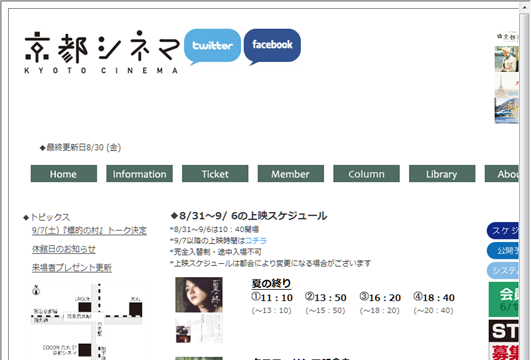531x360 pixels.
Task: Go to the Home menu
Action: [64, 174]
